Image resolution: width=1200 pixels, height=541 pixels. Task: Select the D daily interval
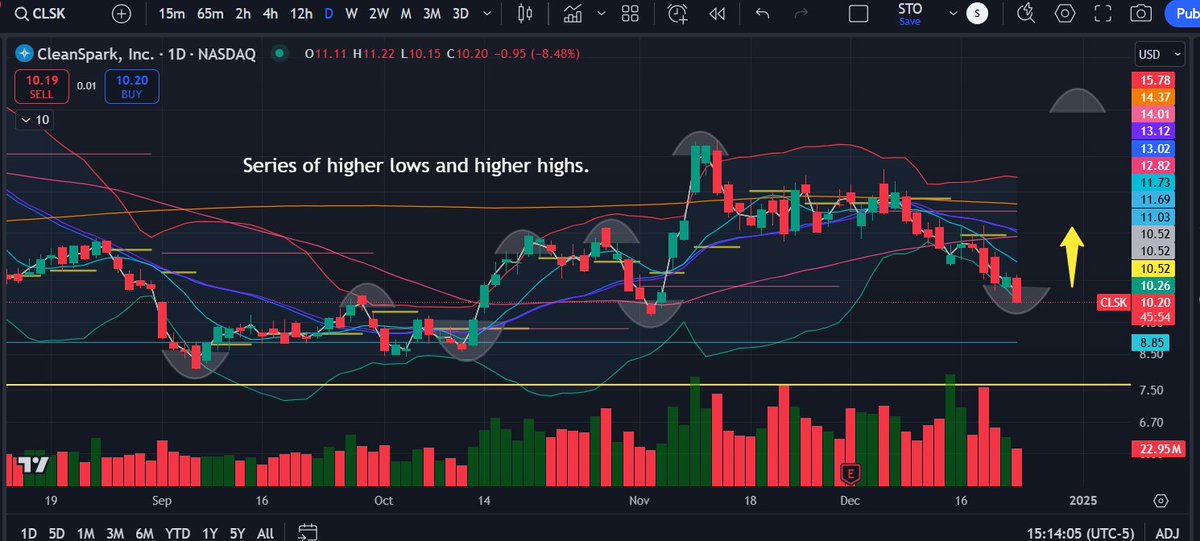click(x=330, y=14)
